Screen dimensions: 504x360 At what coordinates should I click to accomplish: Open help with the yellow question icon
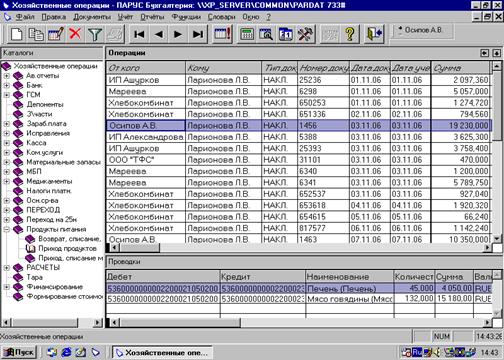(x=349, y=34)
